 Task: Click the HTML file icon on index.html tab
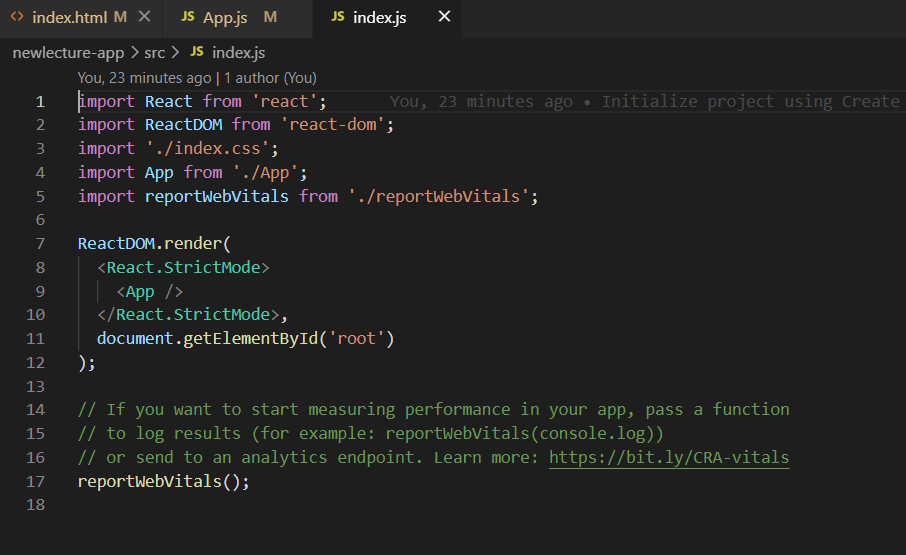(x=17, y=17)
